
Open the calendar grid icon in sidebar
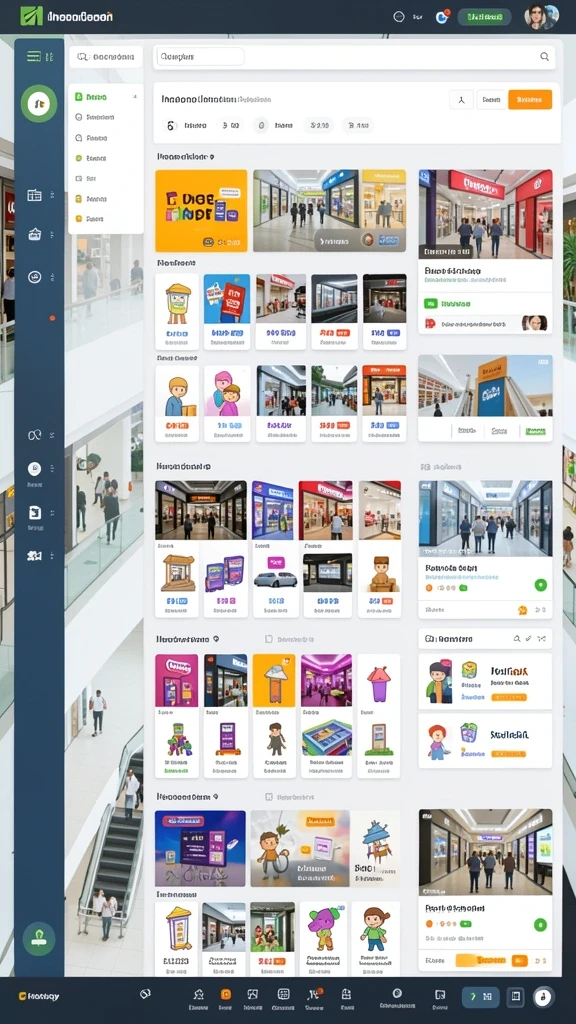point(35,195)
